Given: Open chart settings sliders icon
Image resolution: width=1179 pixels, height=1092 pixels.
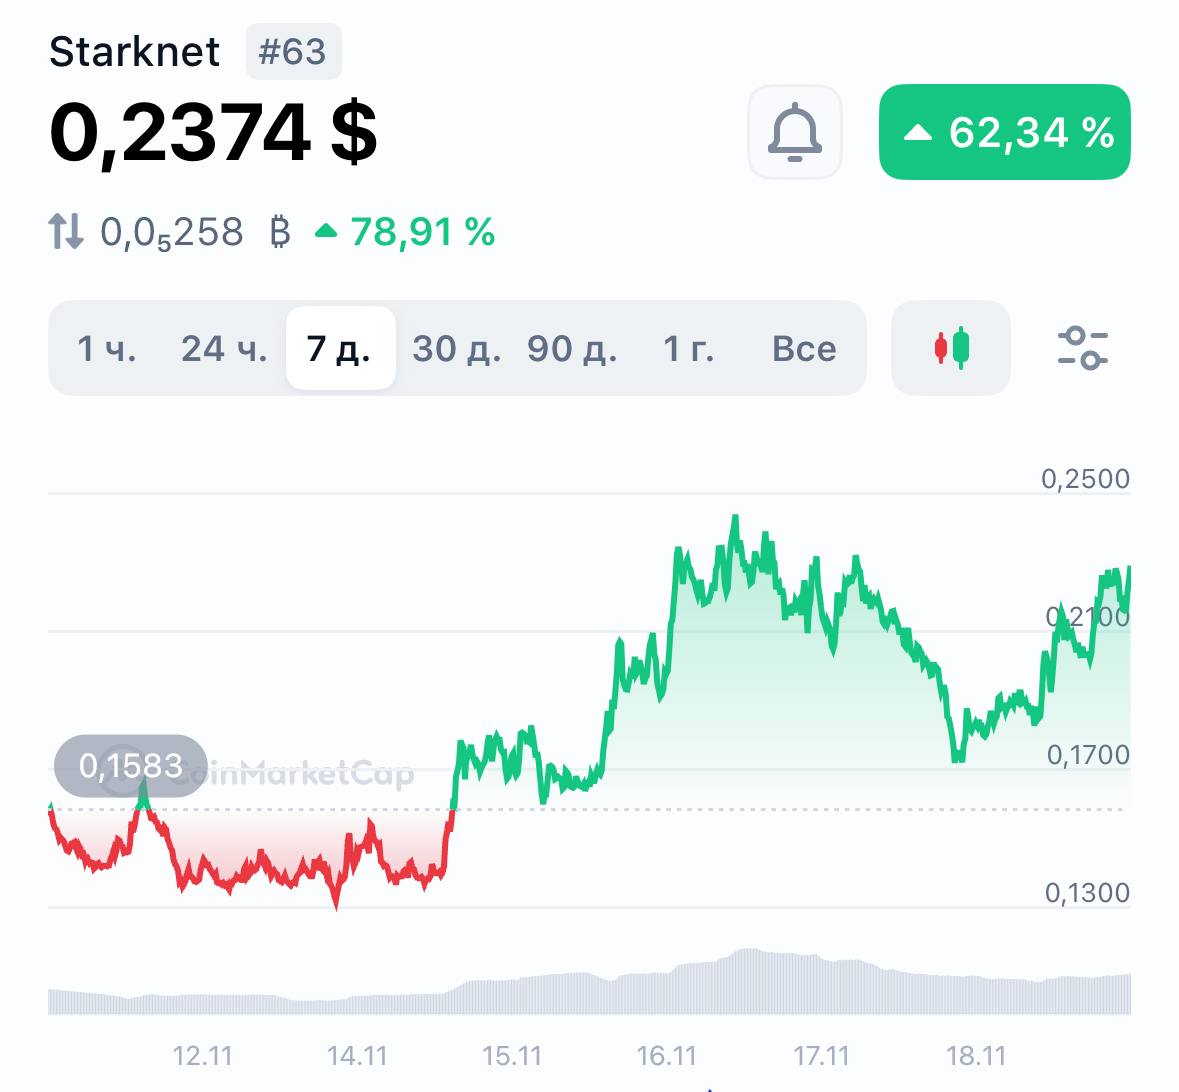Looking at the screenshot, I should coord(1082,348).
